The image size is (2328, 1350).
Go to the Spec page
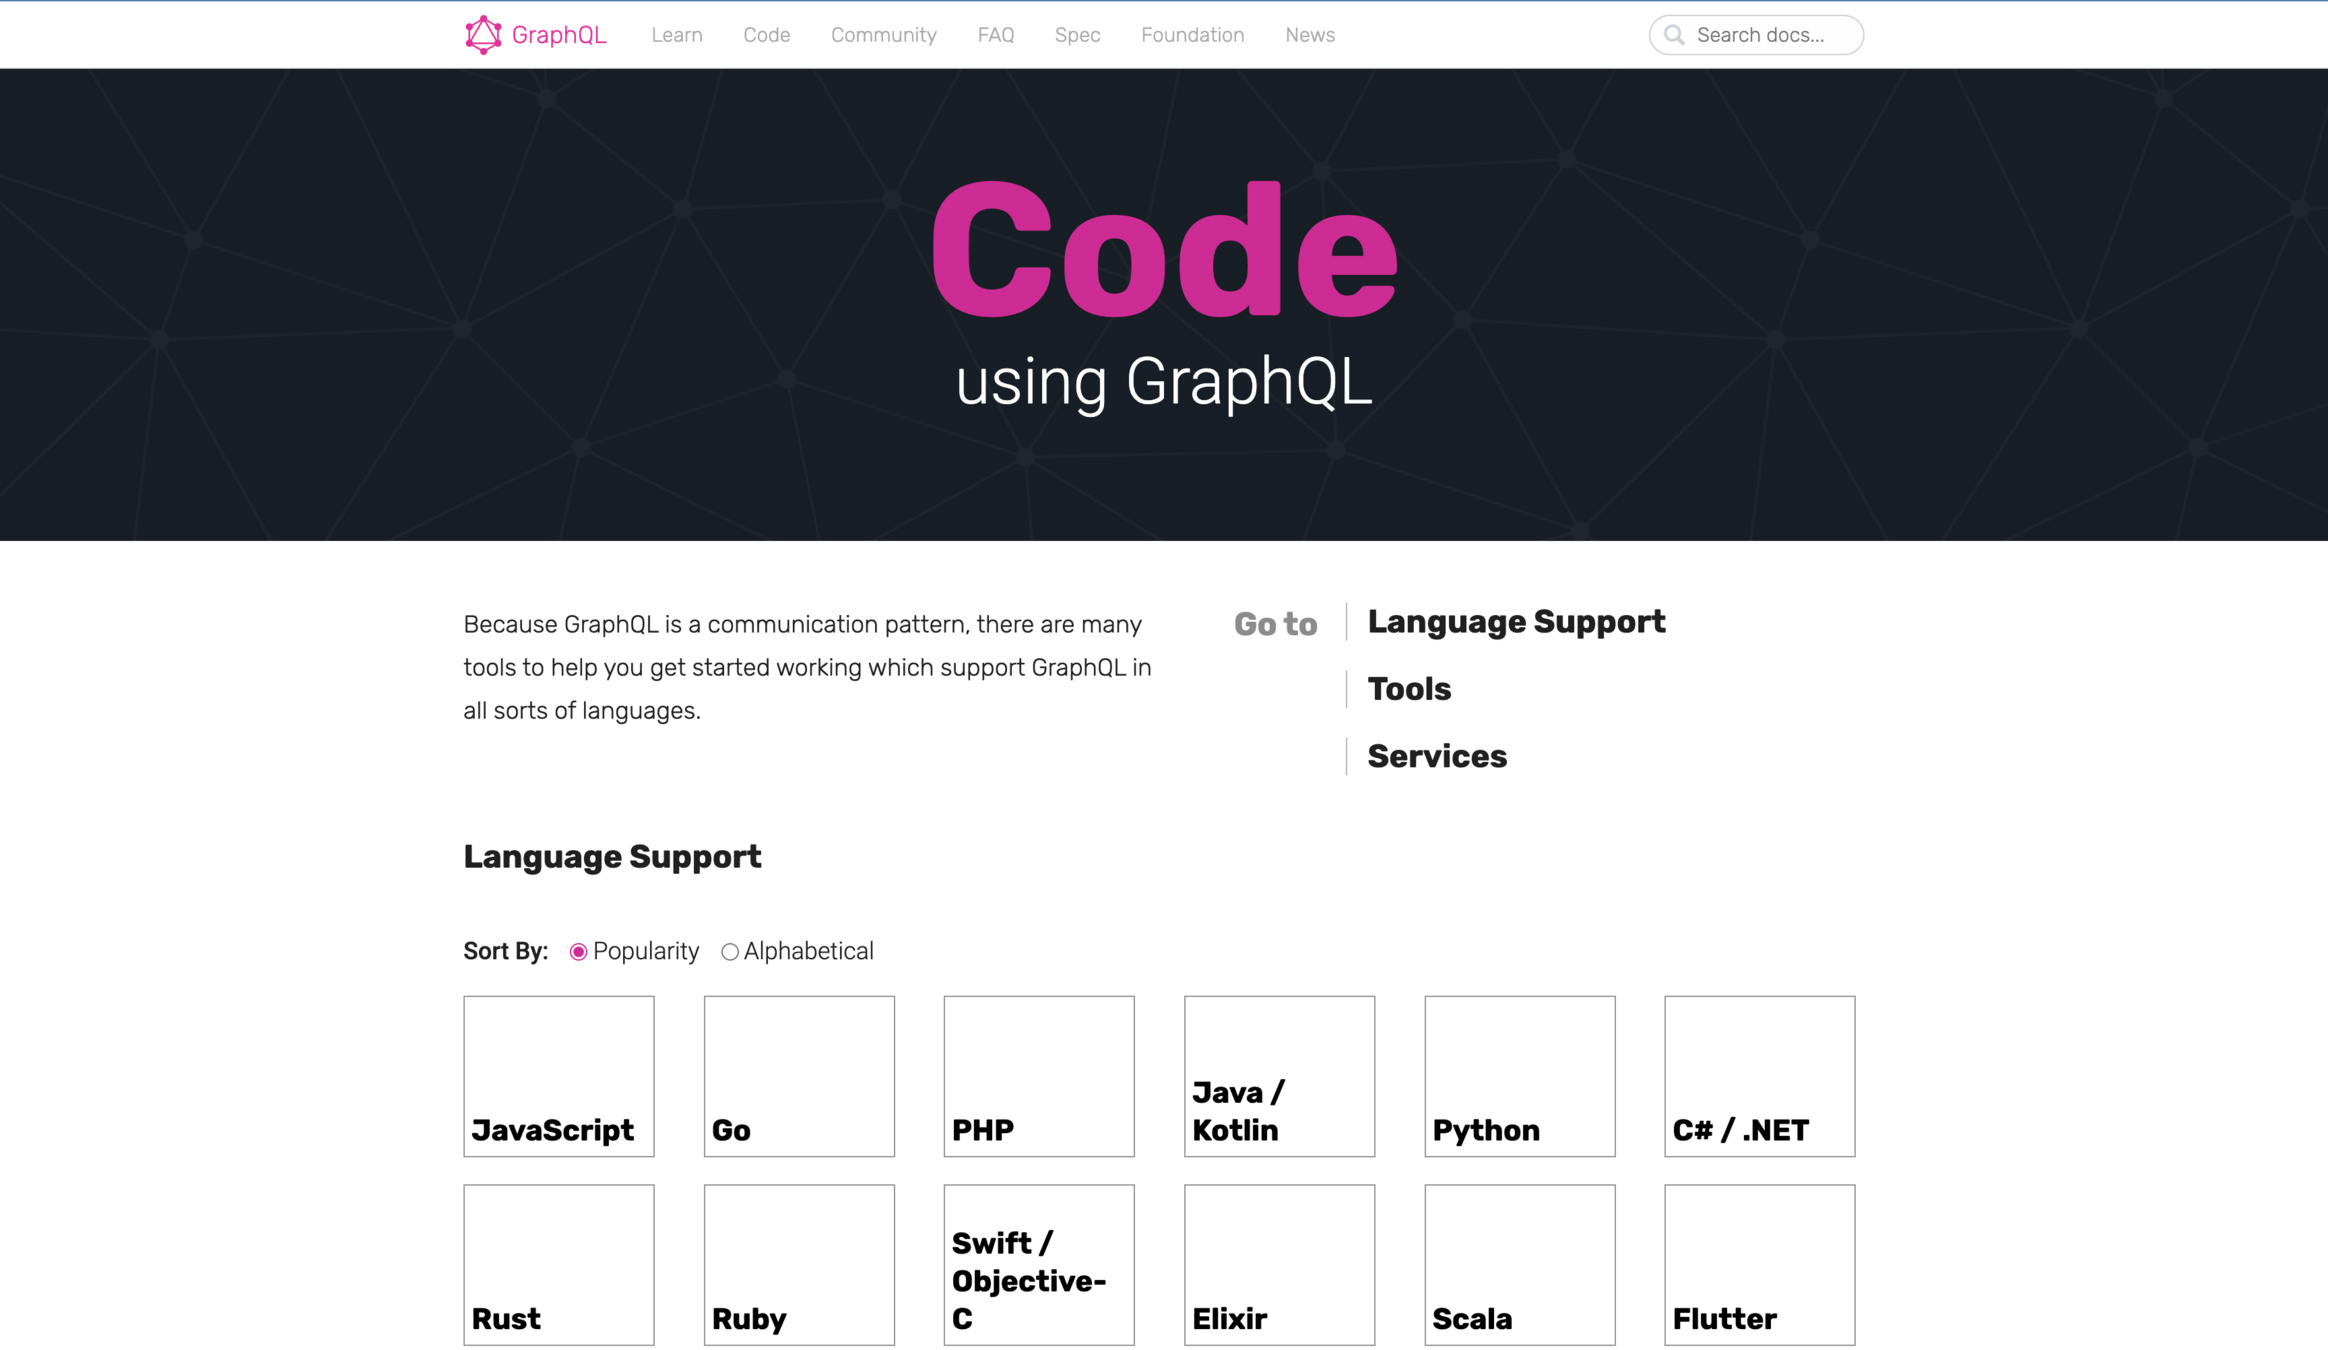pos(1077,35)
